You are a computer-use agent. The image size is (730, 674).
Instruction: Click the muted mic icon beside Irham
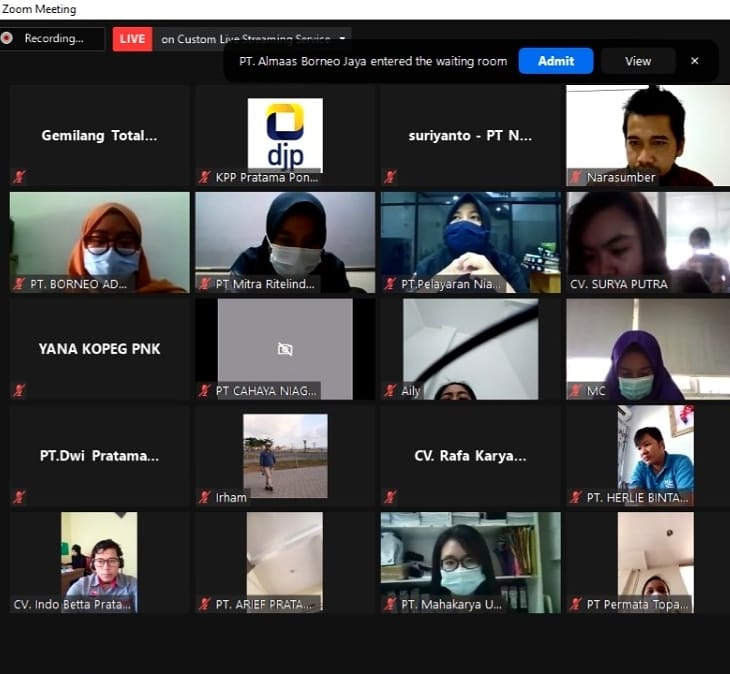pyautogui.click(x=205, y=497)
